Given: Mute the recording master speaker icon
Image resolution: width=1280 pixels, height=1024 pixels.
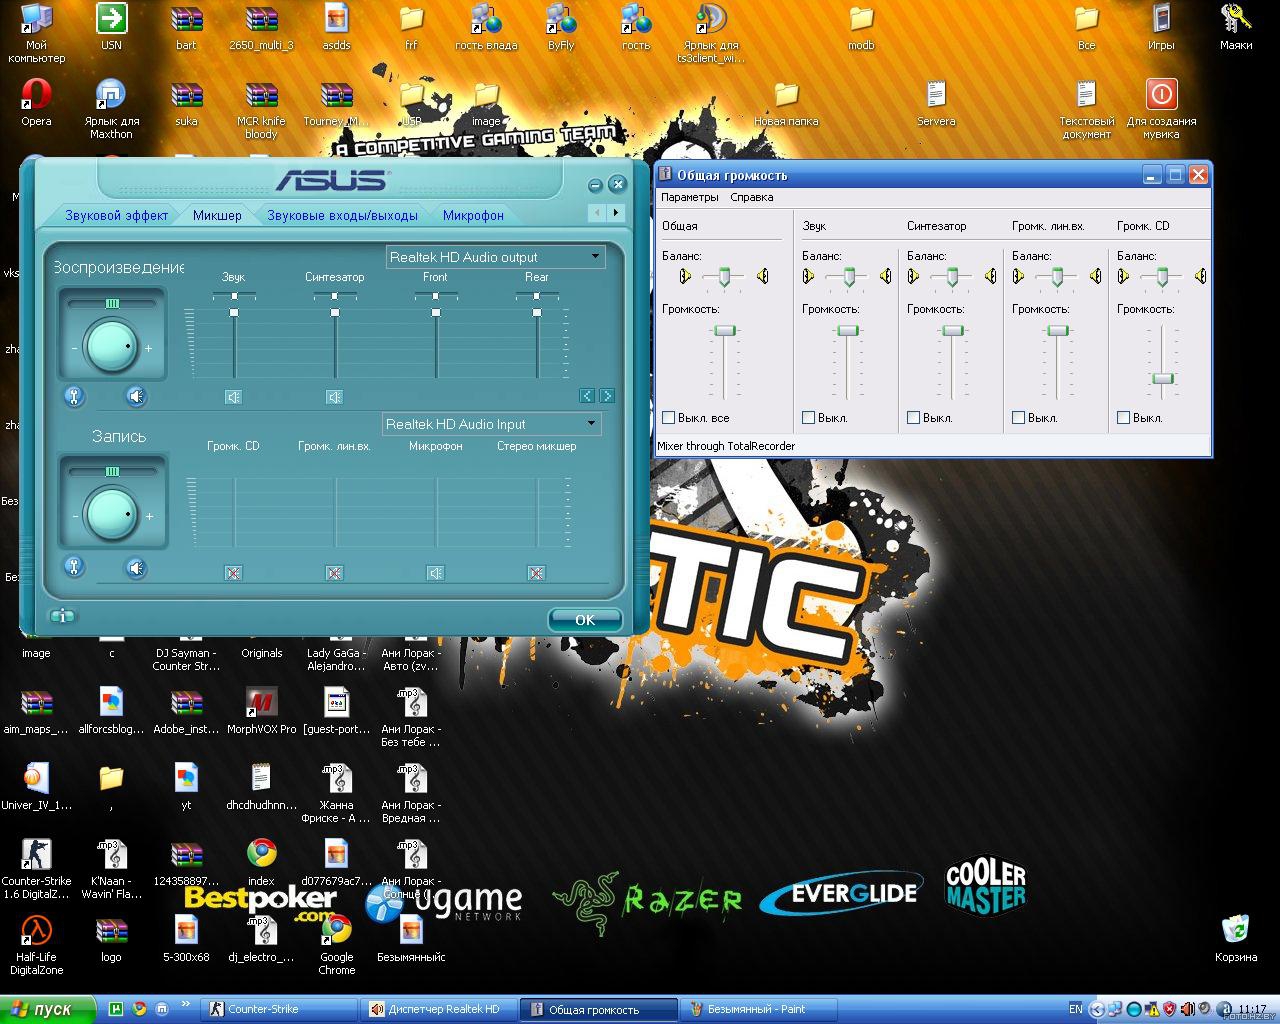Looking at the screenshot, I should coord(136,568).
